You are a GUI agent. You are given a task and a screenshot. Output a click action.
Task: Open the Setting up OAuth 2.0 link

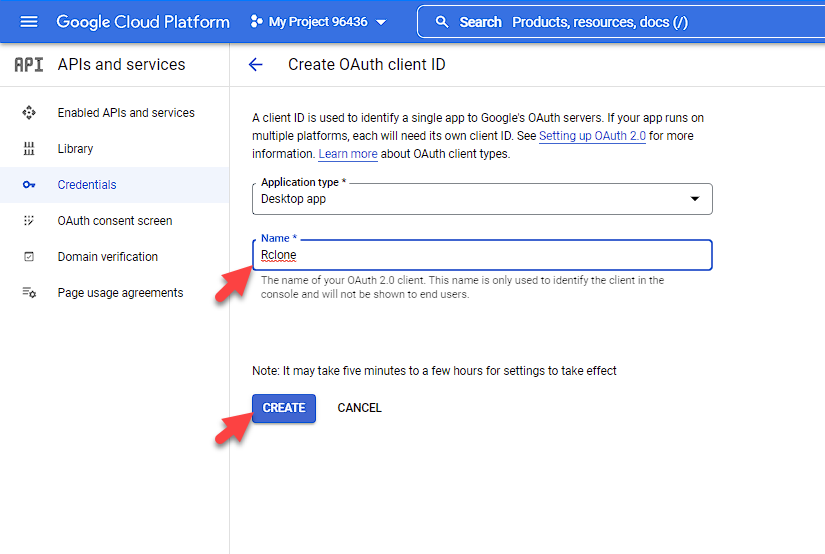tap(592, 136)
